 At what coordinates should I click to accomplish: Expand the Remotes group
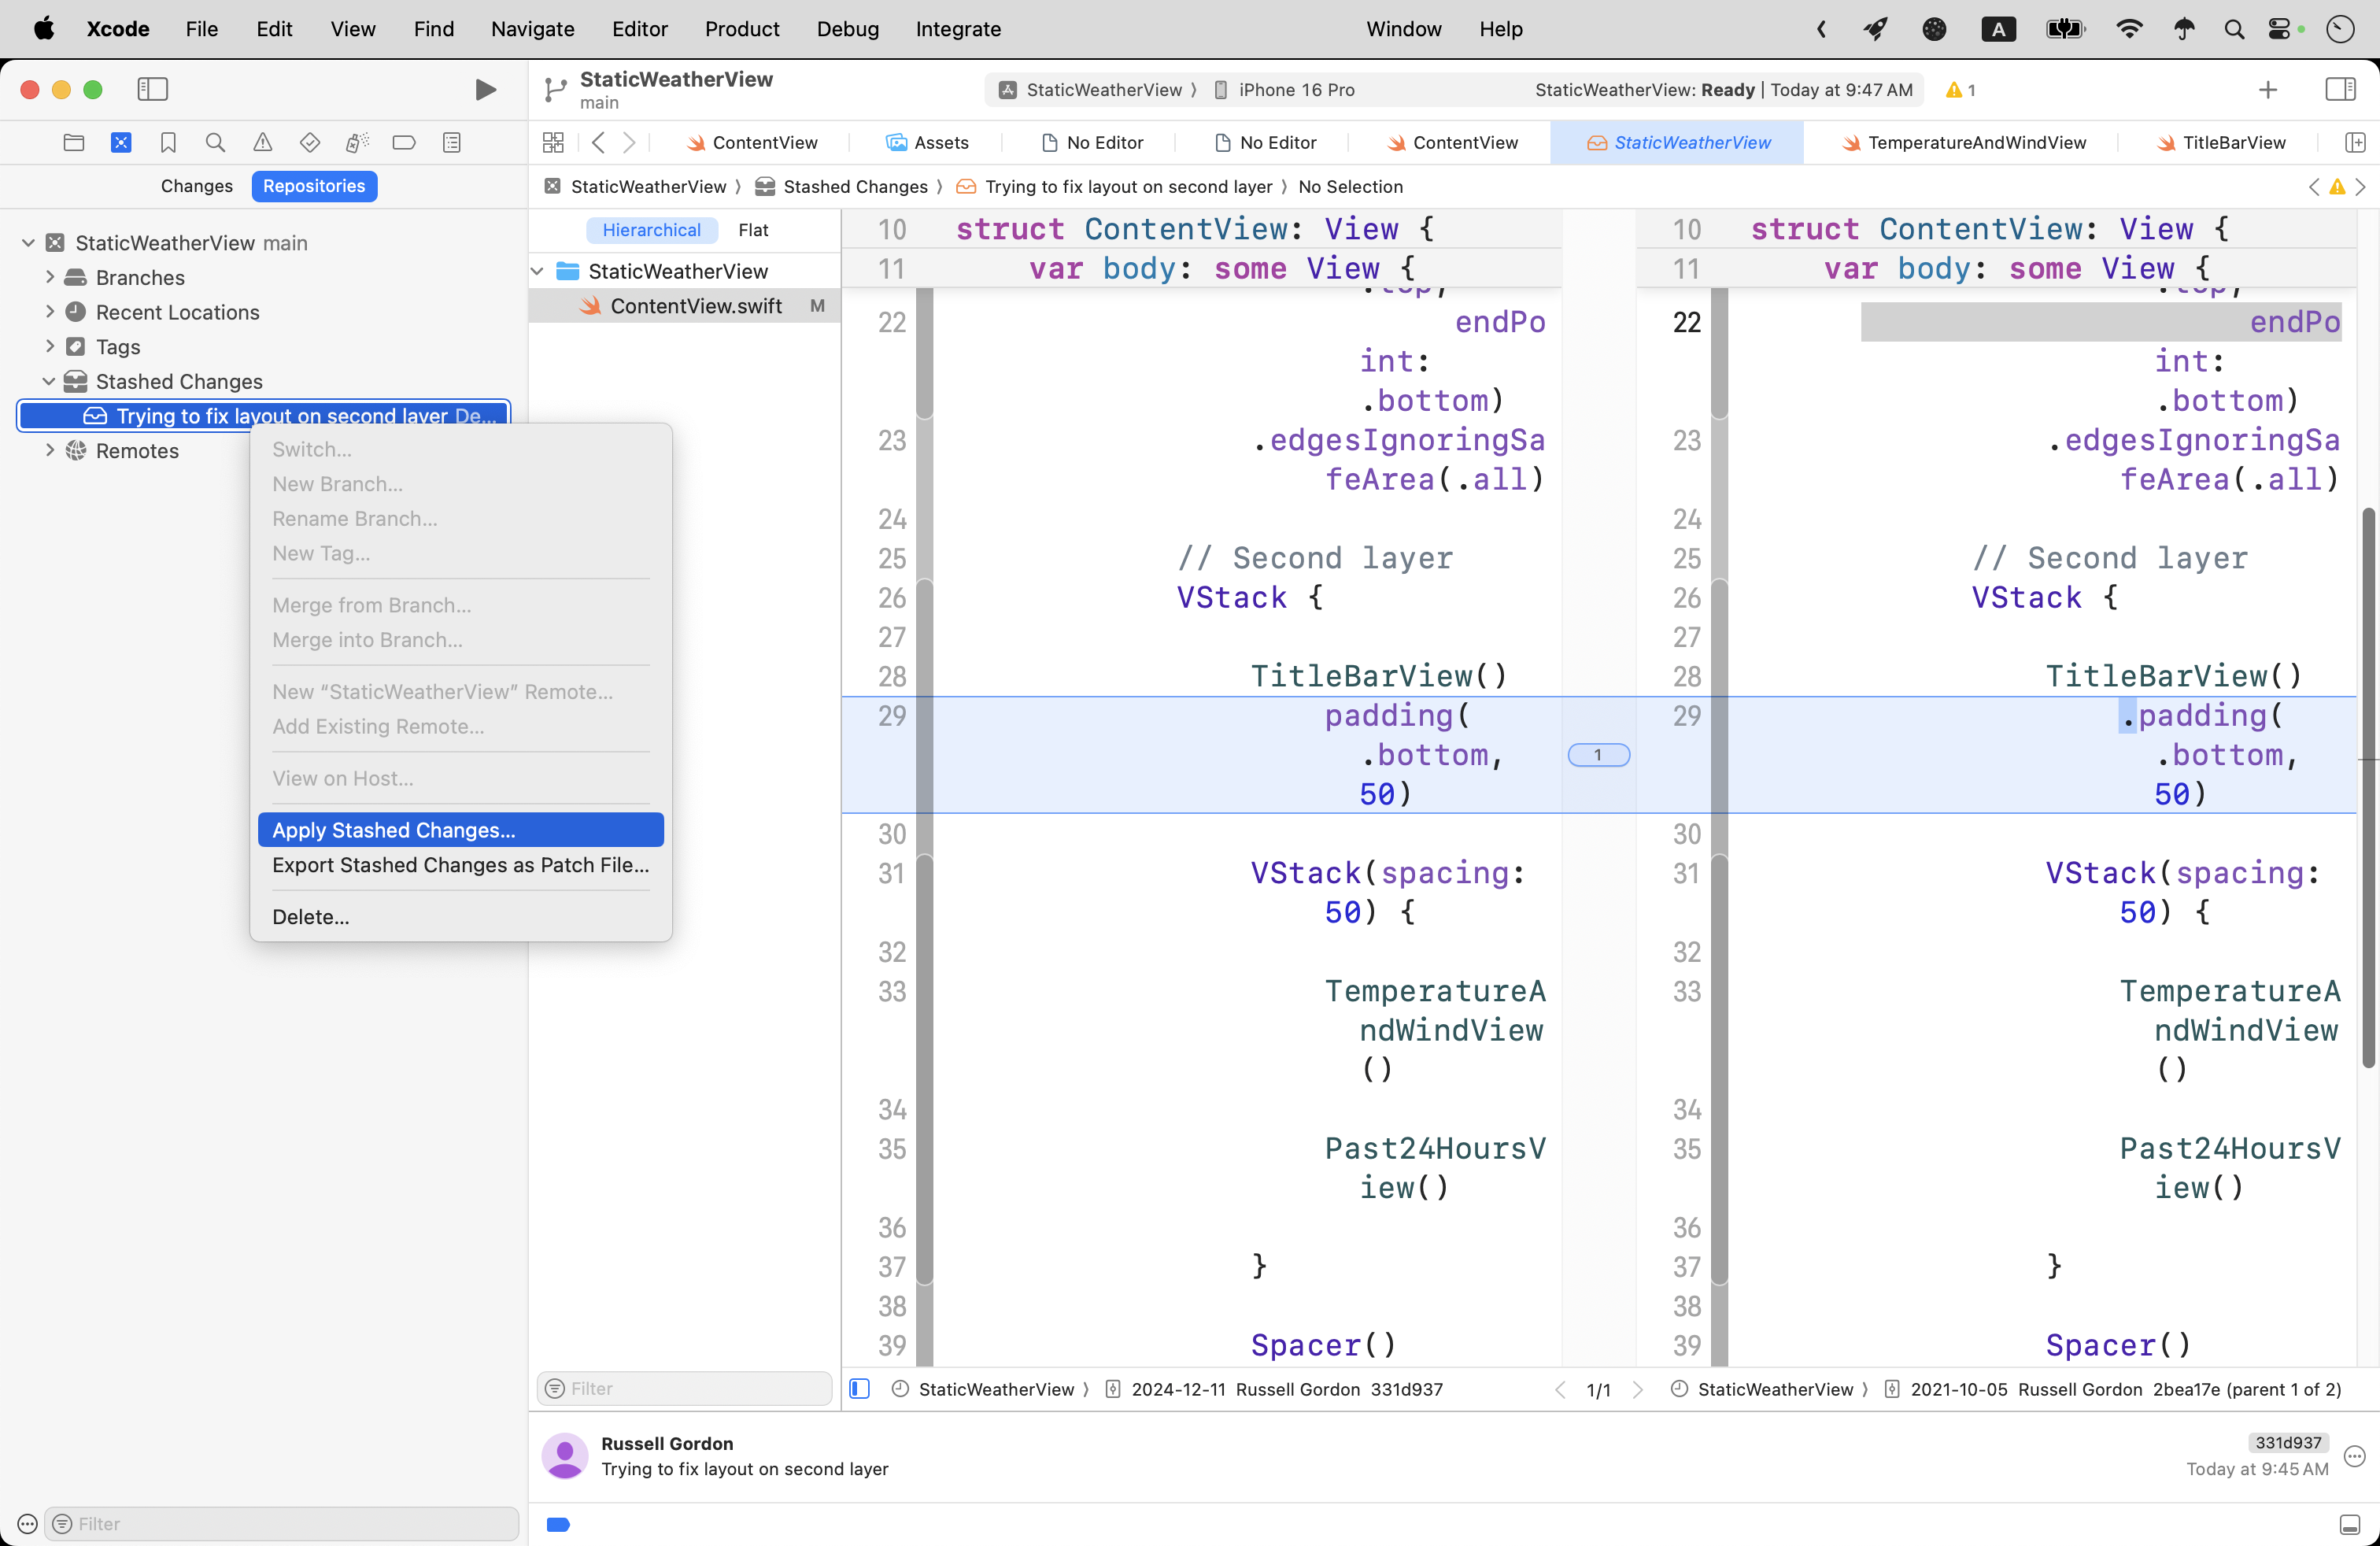[x=49, y=451]
